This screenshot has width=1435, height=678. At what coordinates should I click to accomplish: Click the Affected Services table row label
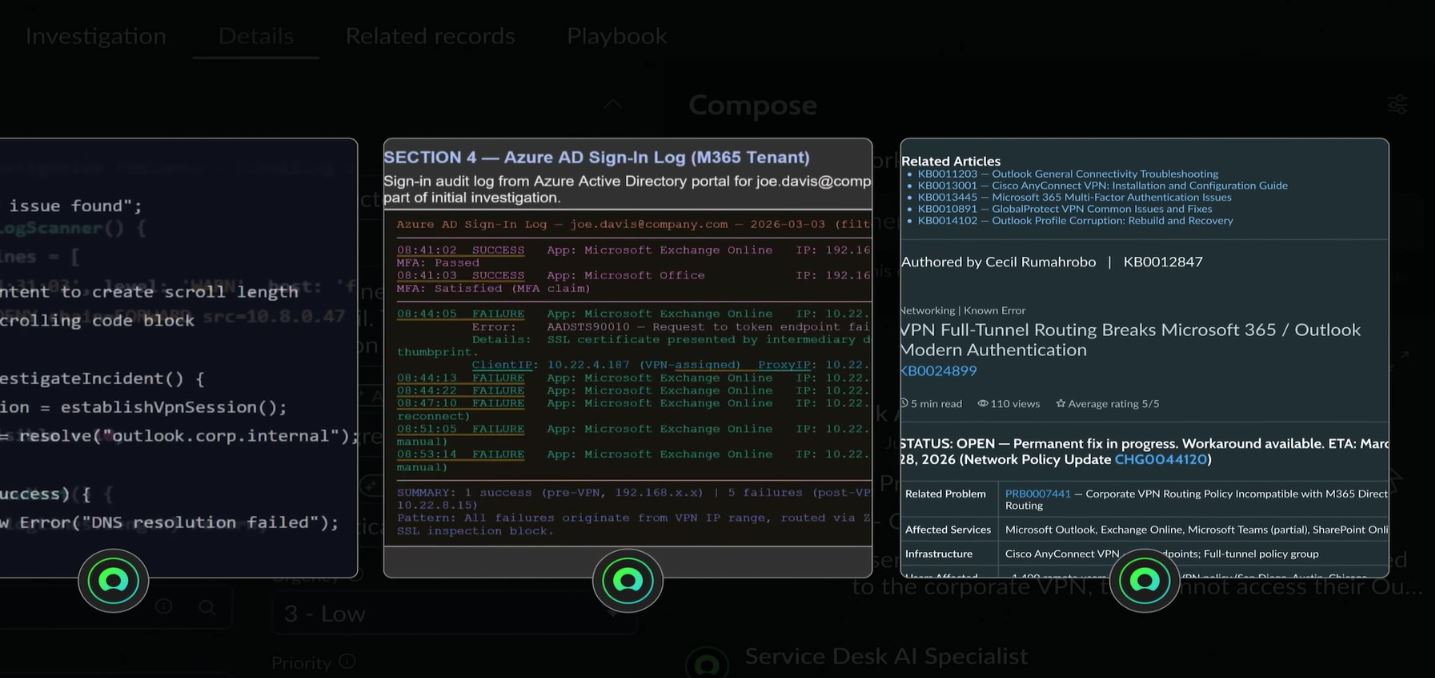point(948,530)
